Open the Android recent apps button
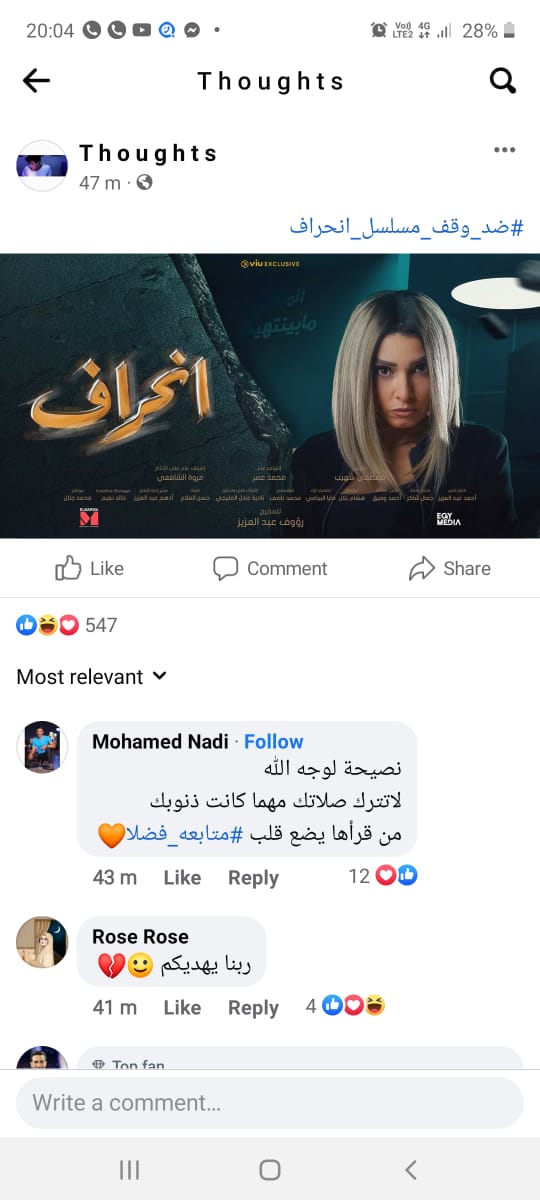The height and width of the screenshot is (1200, 540). pyautogui.click(x=129, y=1169)
